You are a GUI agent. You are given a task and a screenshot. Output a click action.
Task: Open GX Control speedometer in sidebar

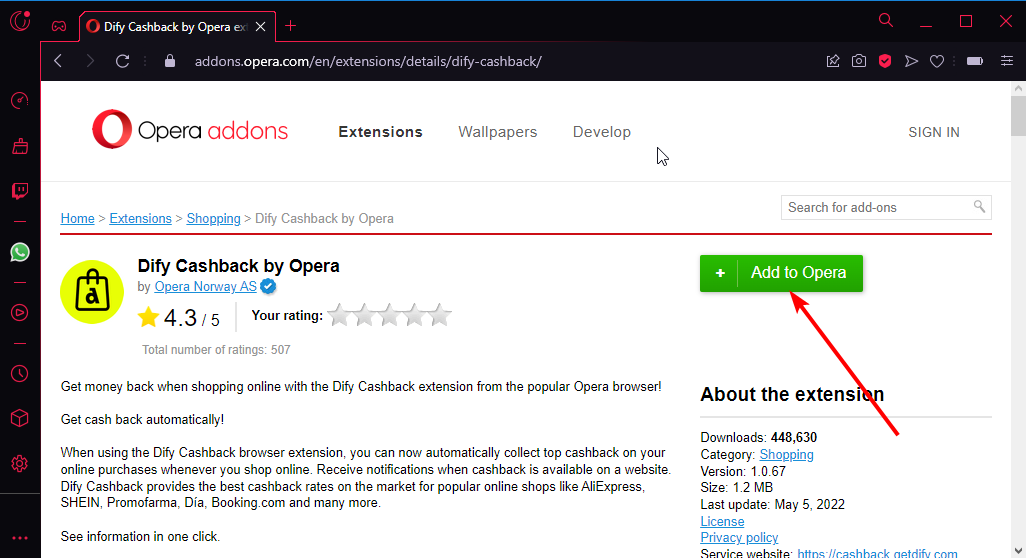pos(20,100)
